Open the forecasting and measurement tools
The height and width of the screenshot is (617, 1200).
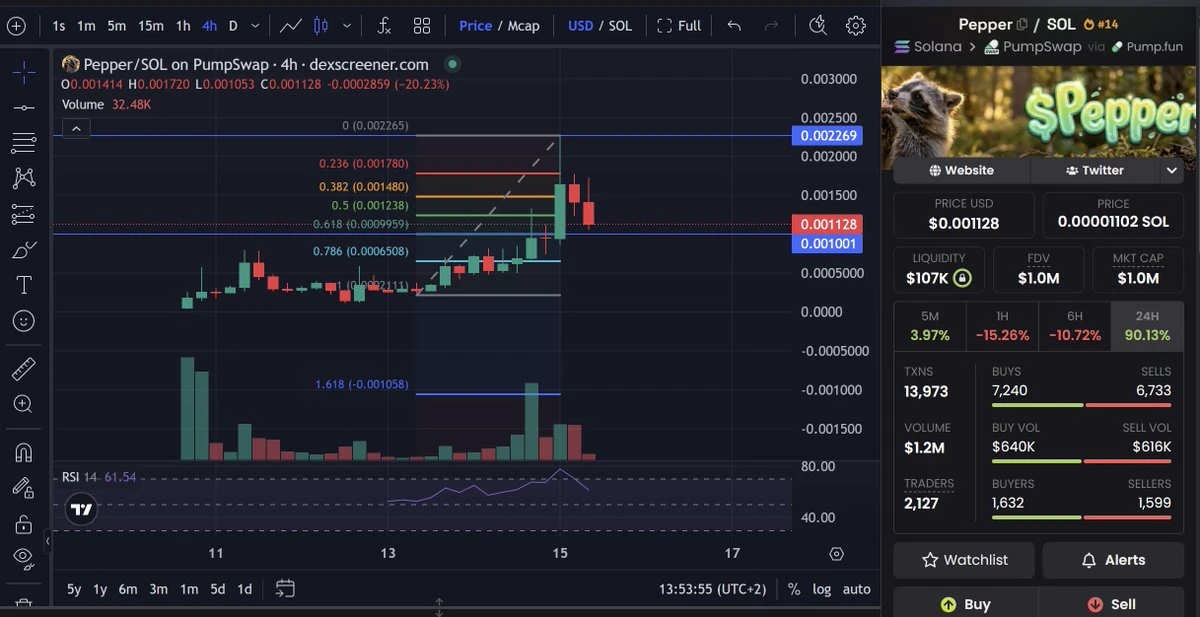tap(23, 214)
